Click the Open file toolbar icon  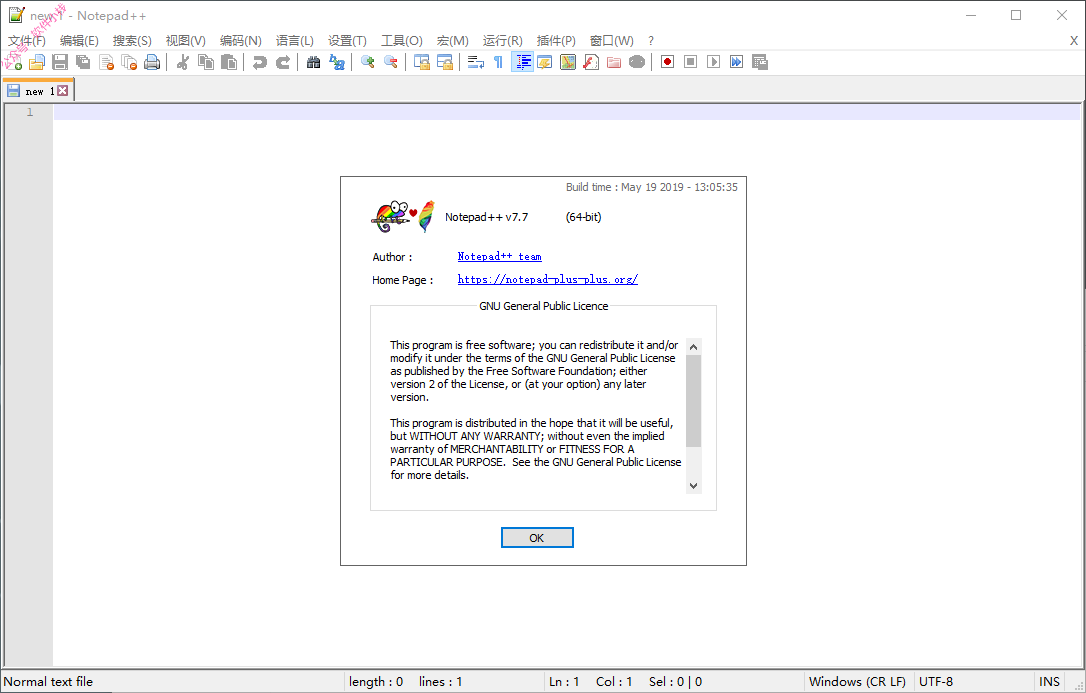coord(37,62)
